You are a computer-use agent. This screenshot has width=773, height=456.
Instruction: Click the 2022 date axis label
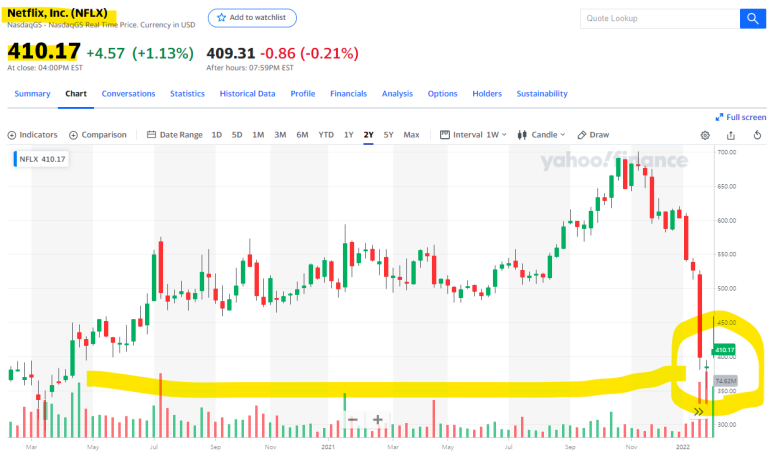683,447
